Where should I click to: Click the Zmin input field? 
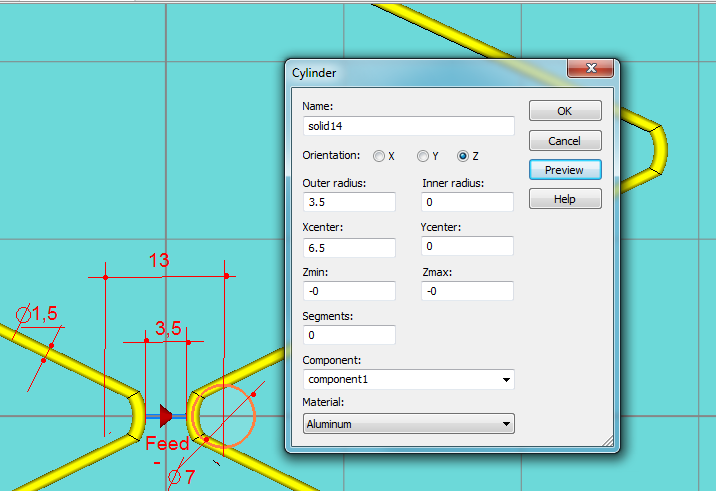pyautogui.click(x=349, y=291)
